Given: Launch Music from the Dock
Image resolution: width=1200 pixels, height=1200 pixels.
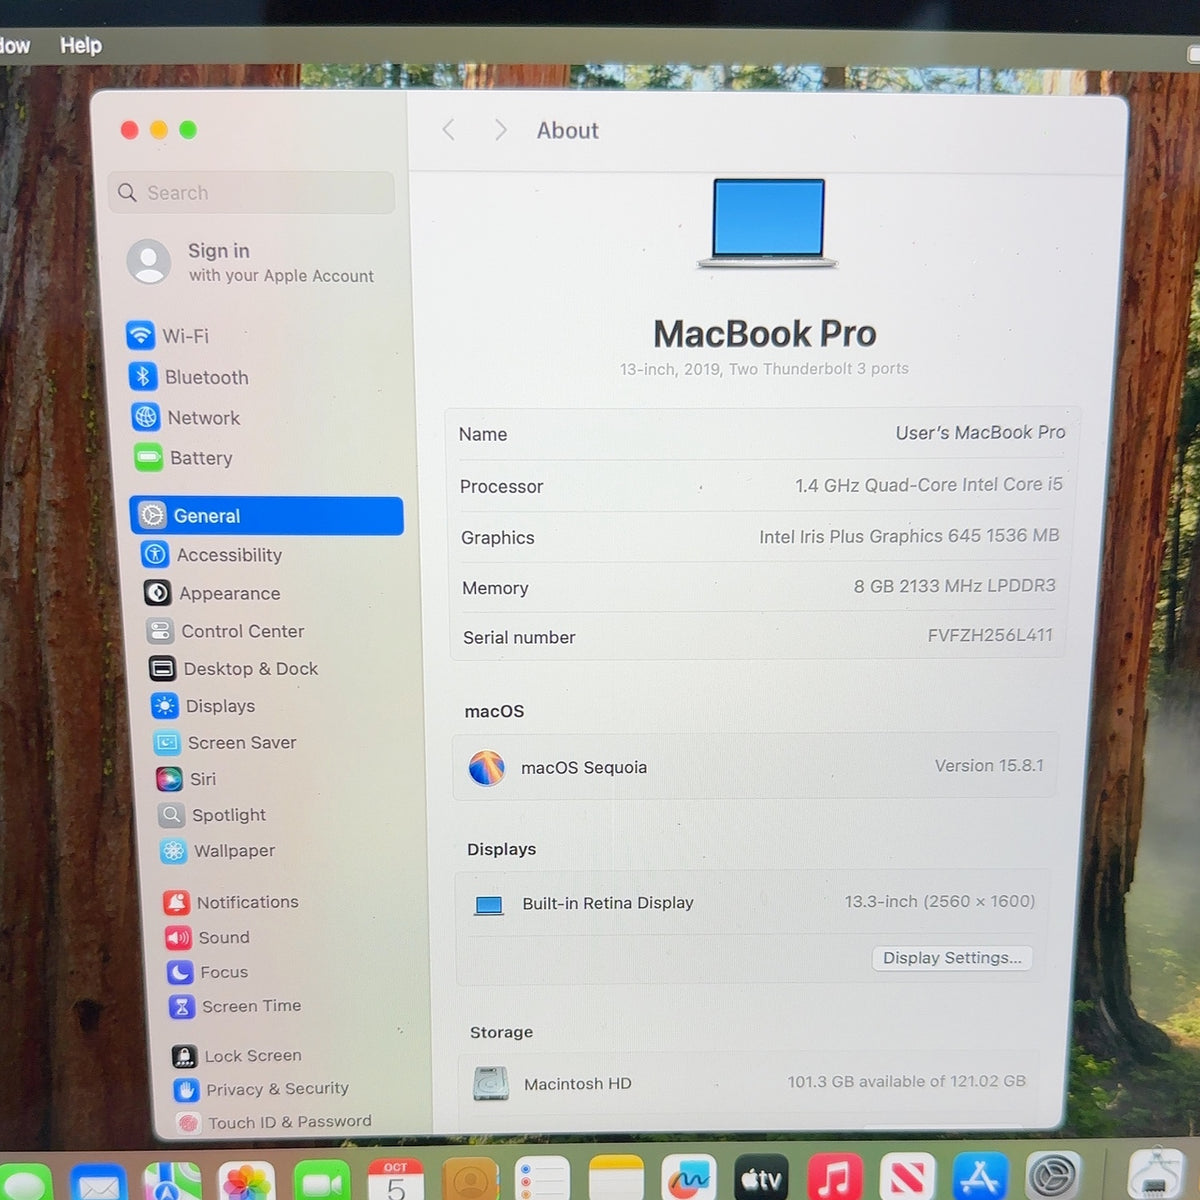Looking at the screenshot, I should pos(834,1177).
